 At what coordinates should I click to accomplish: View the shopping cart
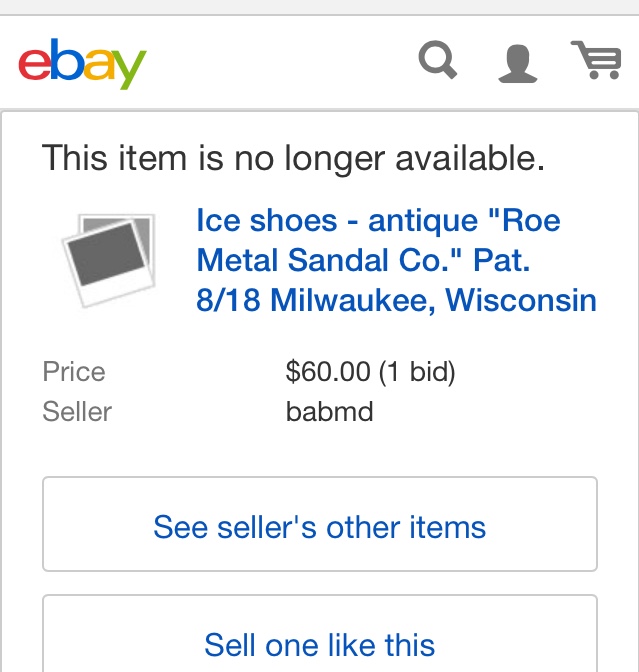coord(596,60)
